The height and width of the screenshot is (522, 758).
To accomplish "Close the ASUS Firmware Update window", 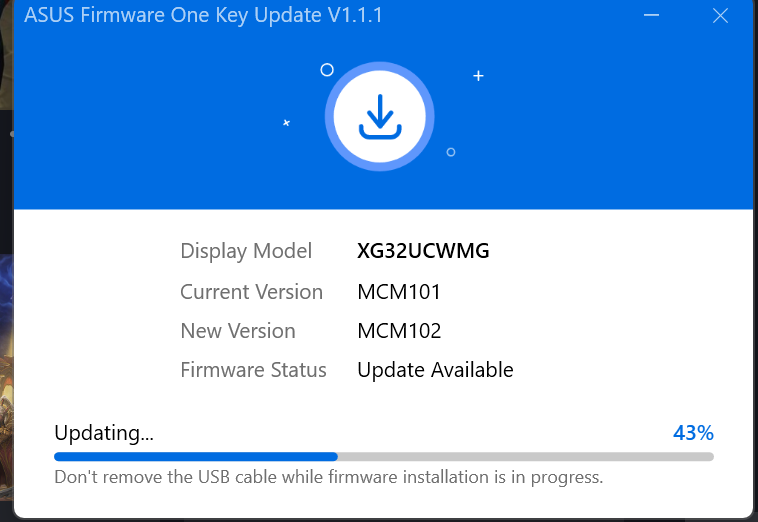I will pyautogui.click(x=720, y=16).
